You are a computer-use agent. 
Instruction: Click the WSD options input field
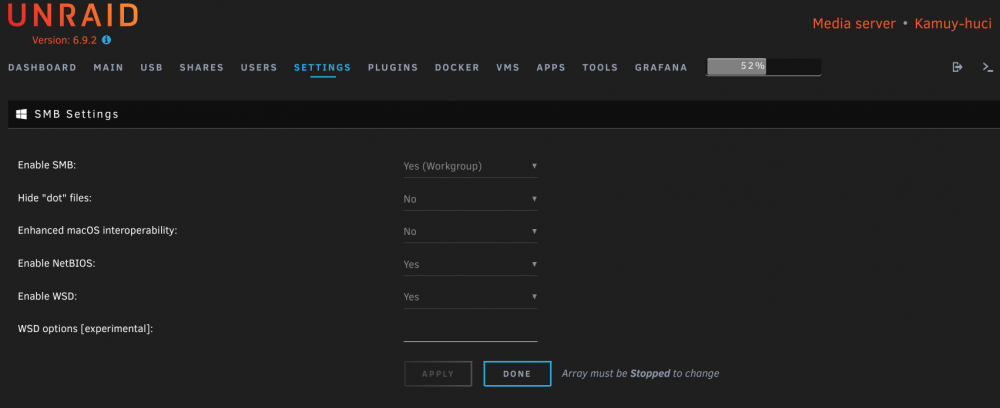[471, 330]
